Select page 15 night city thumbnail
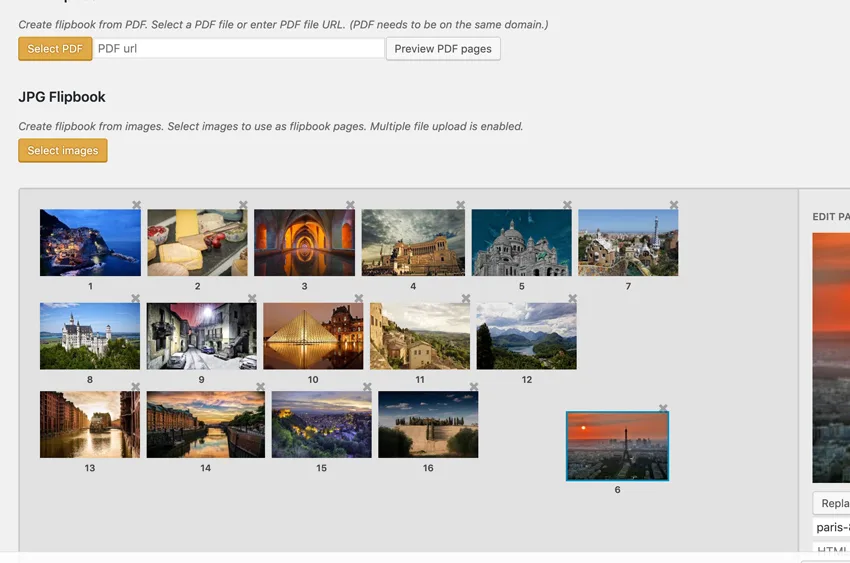Image resolution: width=850 pixels, height=563 pixels. click(322, 424)
